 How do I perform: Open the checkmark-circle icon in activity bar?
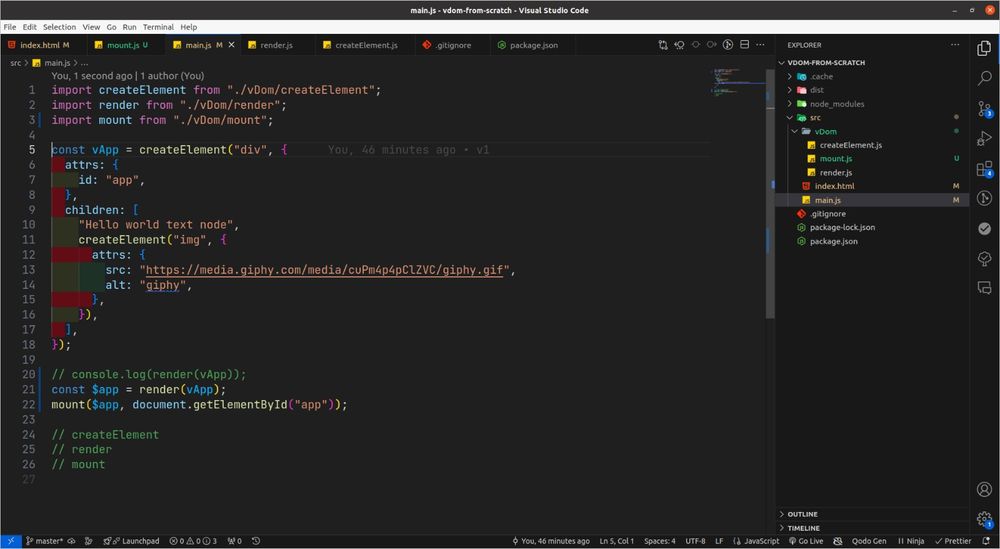click(984, 228)
